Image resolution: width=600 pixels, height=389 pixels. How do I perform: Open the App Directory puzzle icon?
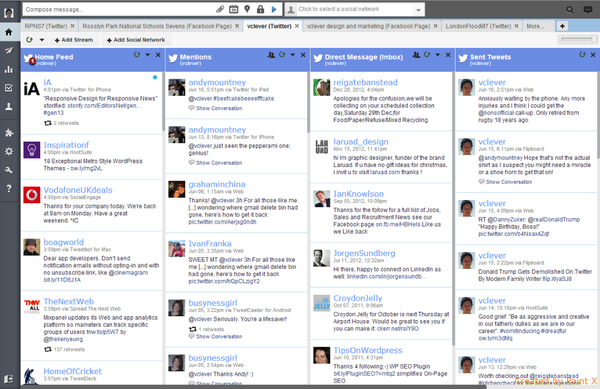point(9,133)
